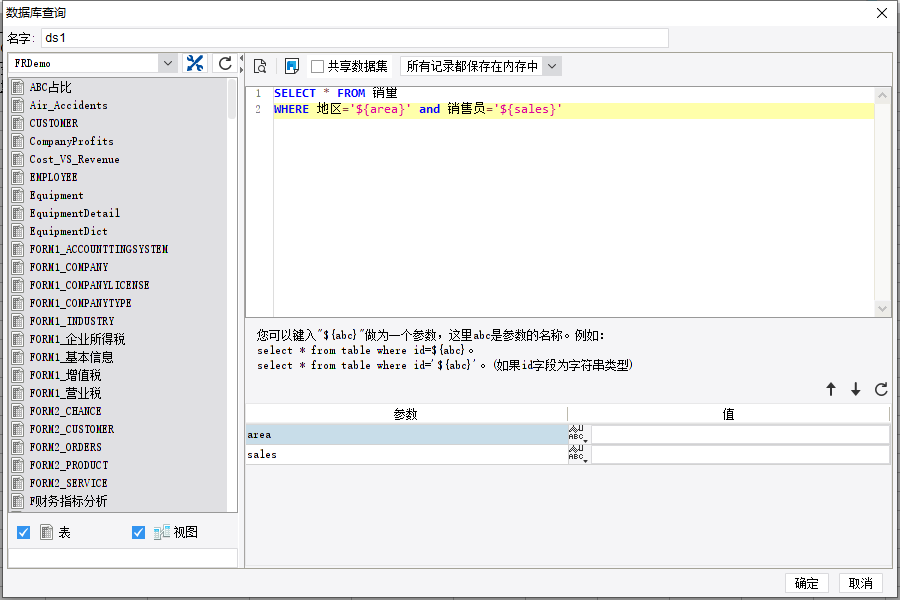Enable the 共享数据集 checkbox
The image size is (900, 600).
318,67
